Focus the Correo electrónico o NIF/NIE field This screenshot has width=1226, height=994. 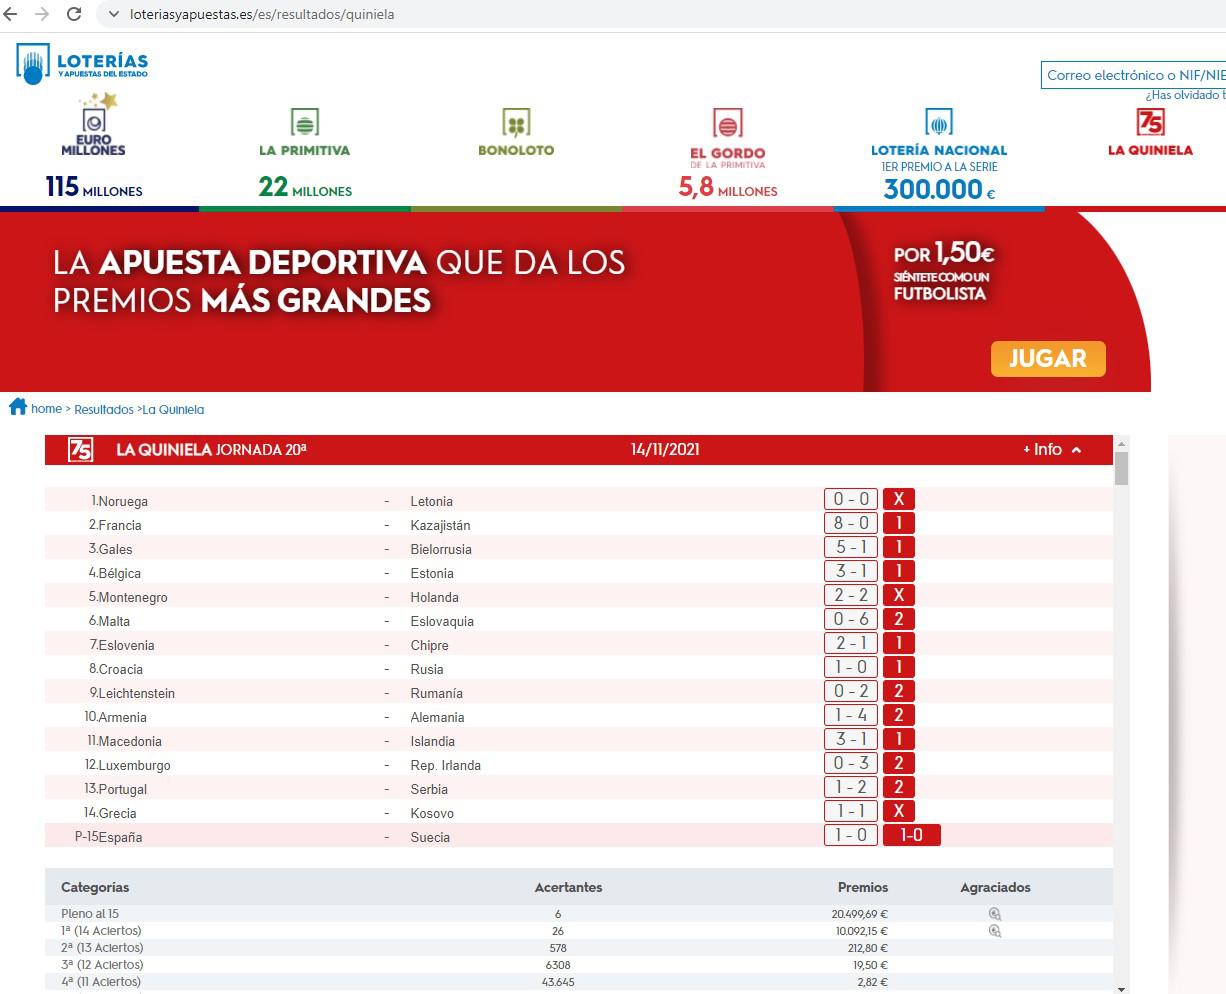(x=1133, y=75)
